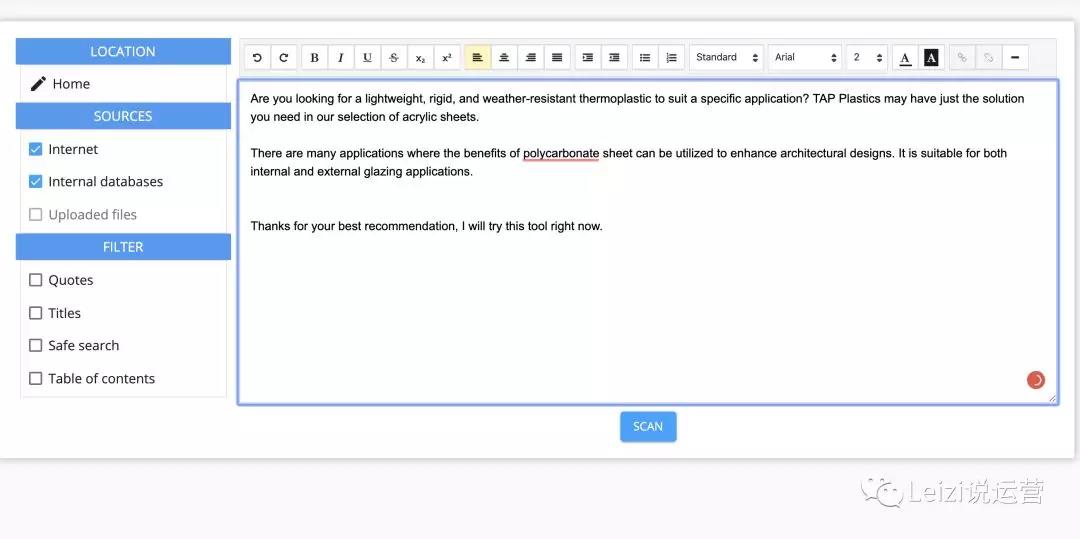
Task: Insert horizontal line from toolbar
Action: point(1014,58)
